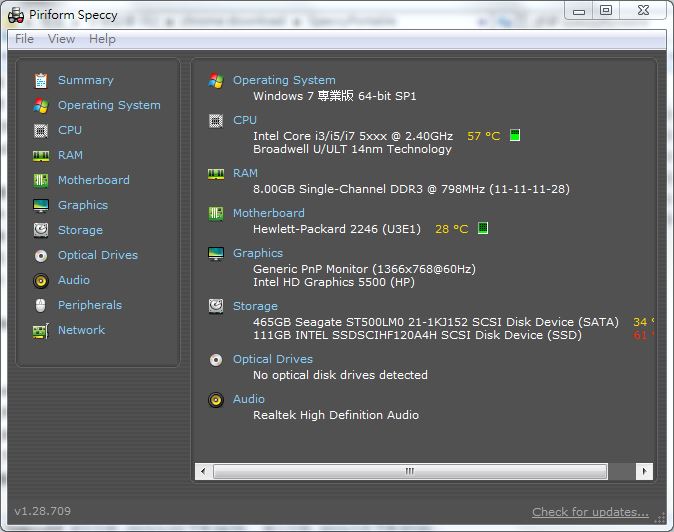Screen dimensions: 674x532
Task: Click the Generic PnP Monitor text
Action: point(365,269)
